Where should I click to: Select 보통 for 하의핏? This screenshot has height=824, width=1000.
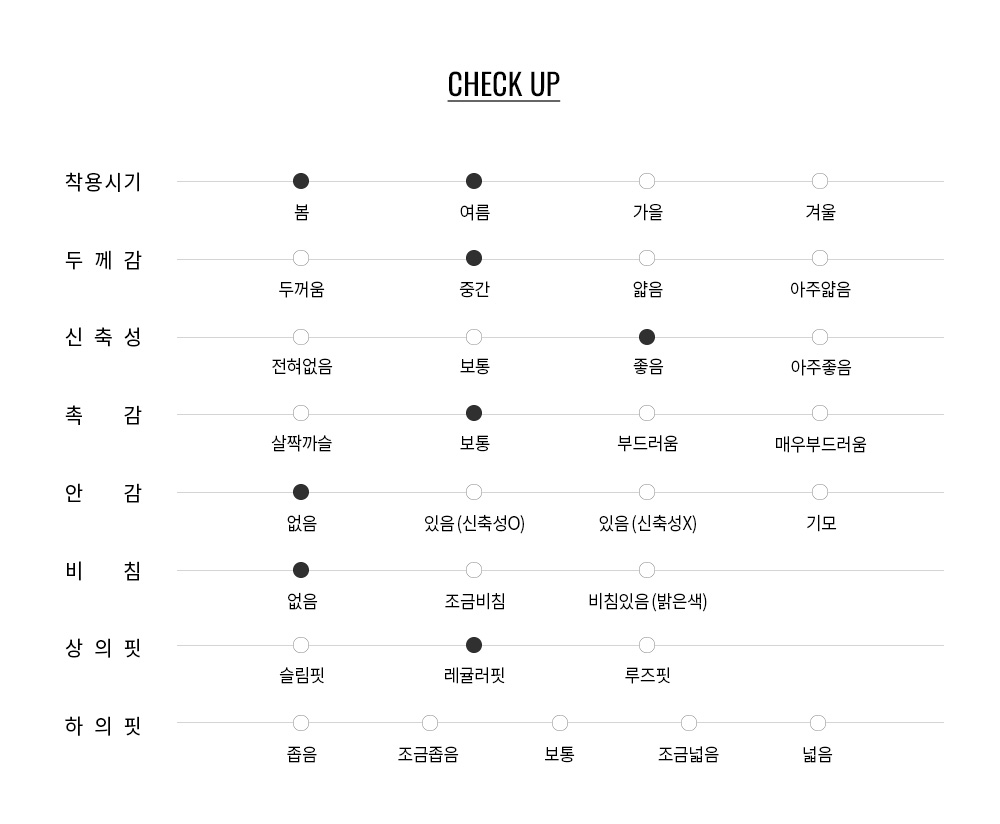point(560,723)
